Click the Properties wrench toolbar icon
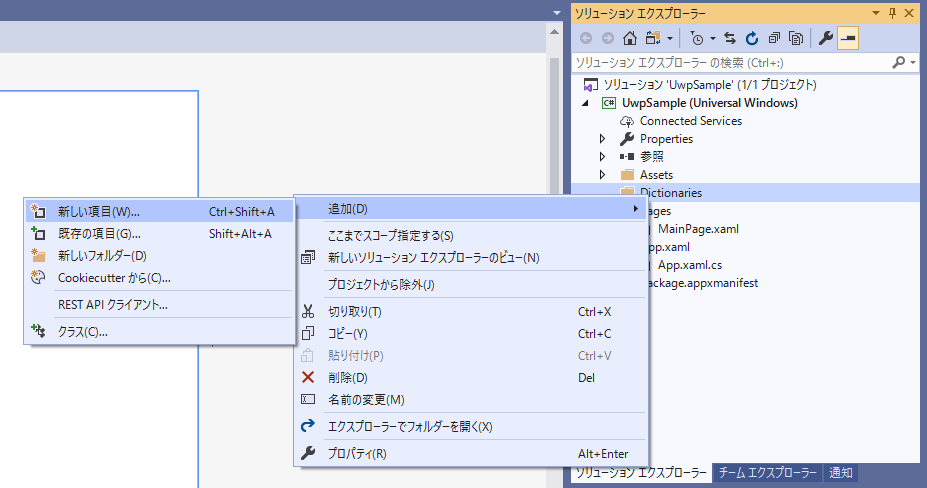The width and height of the screenshot is (927, 488). [825, 38]
